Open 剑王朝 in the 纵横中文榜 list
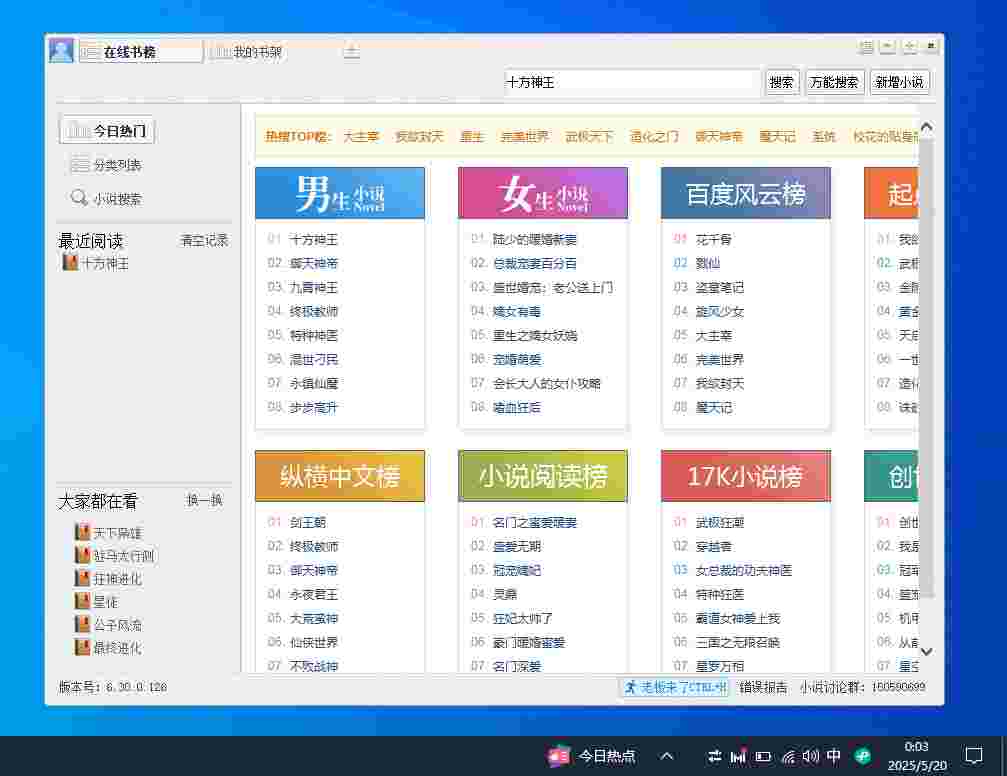Image resolution: width=1007 pixels, height=776 pixels. pos(308,522)
